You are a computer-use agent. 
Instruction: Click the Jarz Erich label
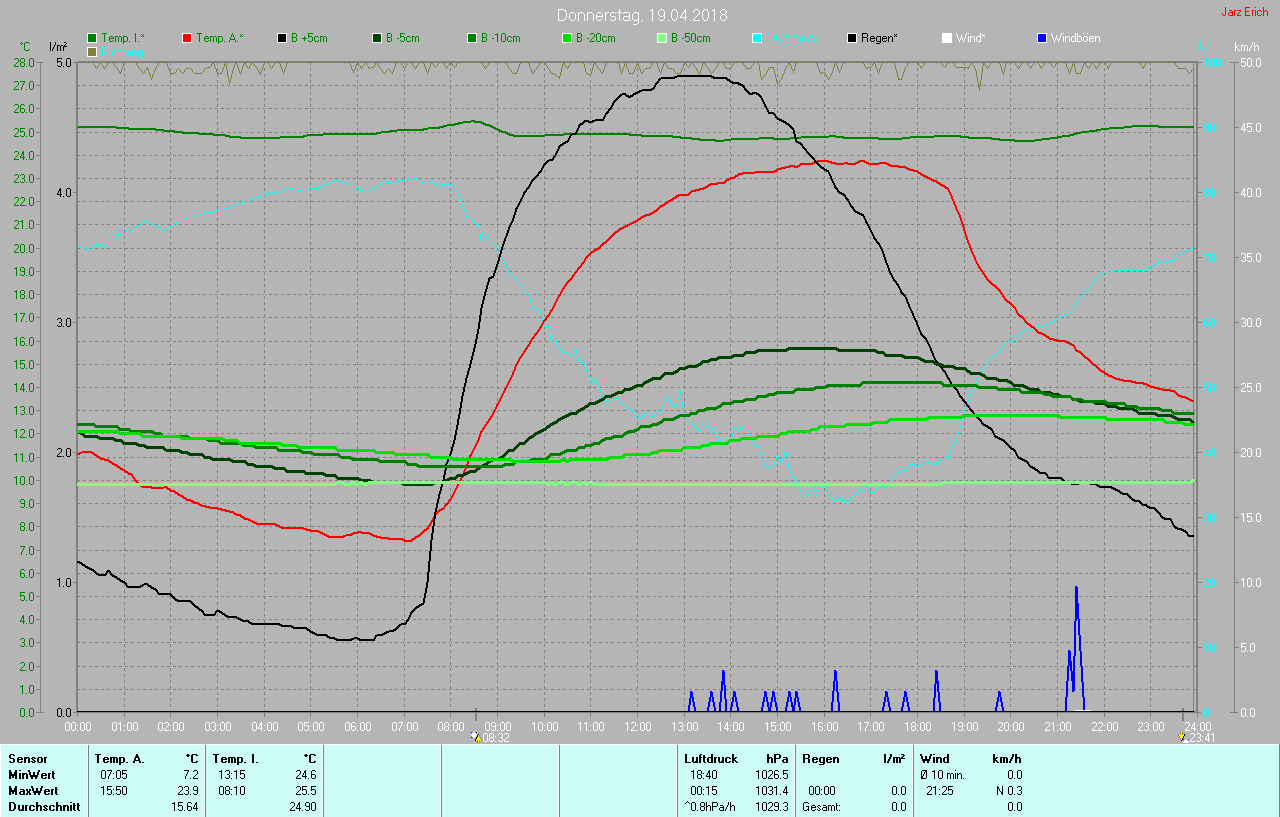point(1244,13)
